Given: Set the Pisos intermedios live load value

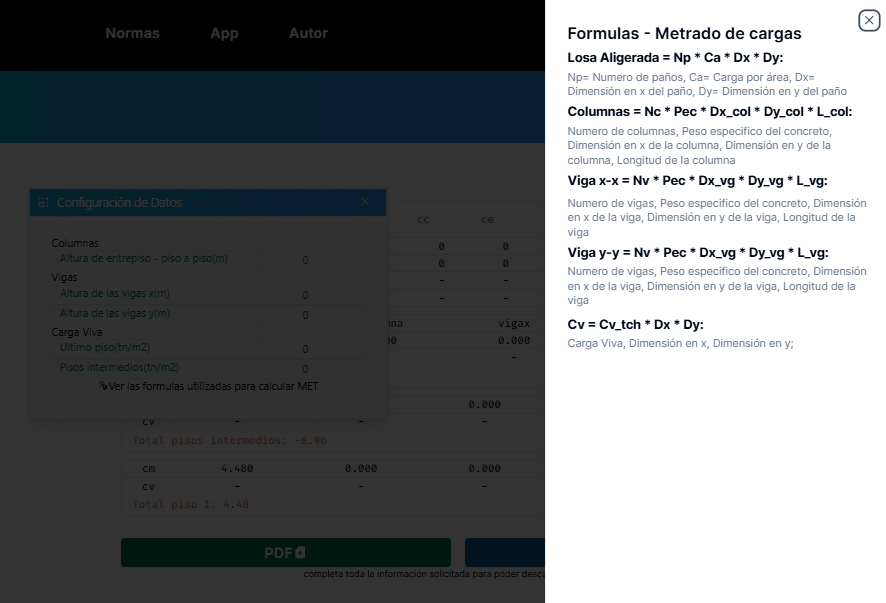Looking at the screenshot, I should tap(305, 368).
